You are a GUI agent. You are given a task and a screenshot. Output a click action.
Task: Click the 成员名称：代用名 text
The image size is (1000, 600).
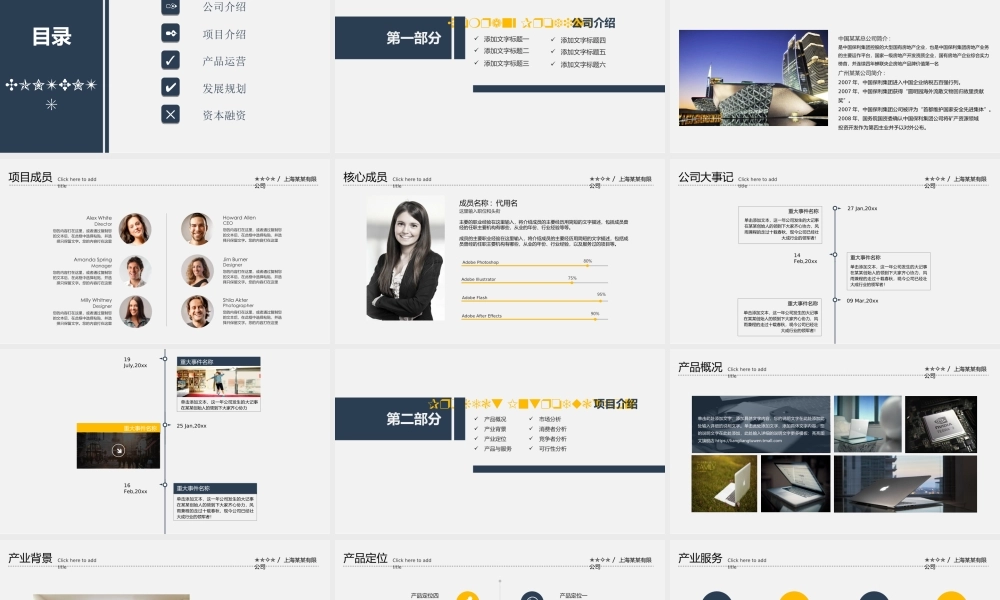click(x=489, y=203)
